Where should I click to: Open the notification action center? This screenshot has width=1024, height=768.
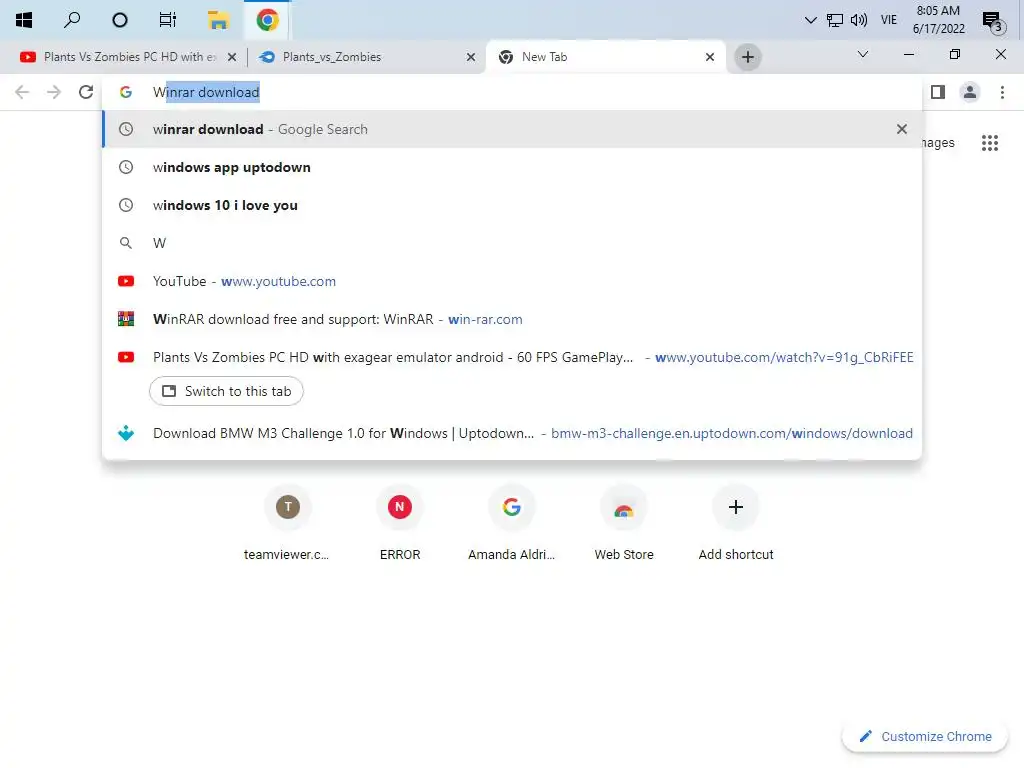[x=993, y=21]
